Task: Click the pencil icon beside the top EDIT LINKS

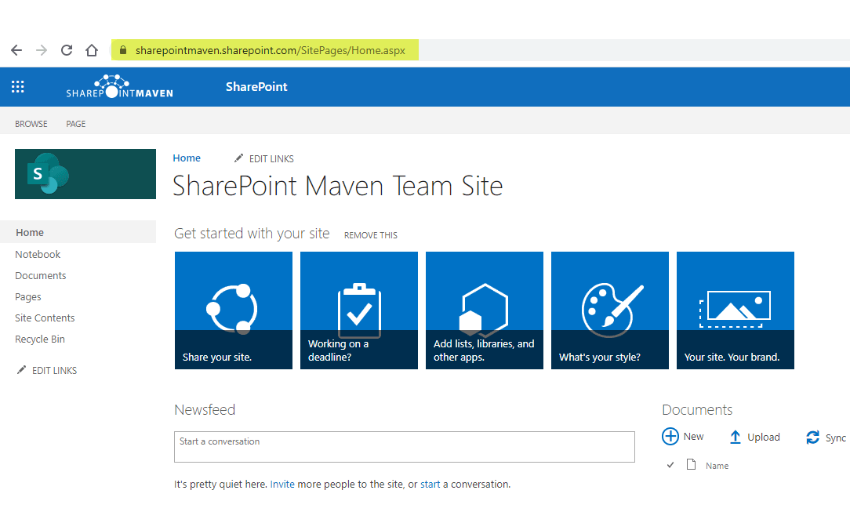Action: 239,158
